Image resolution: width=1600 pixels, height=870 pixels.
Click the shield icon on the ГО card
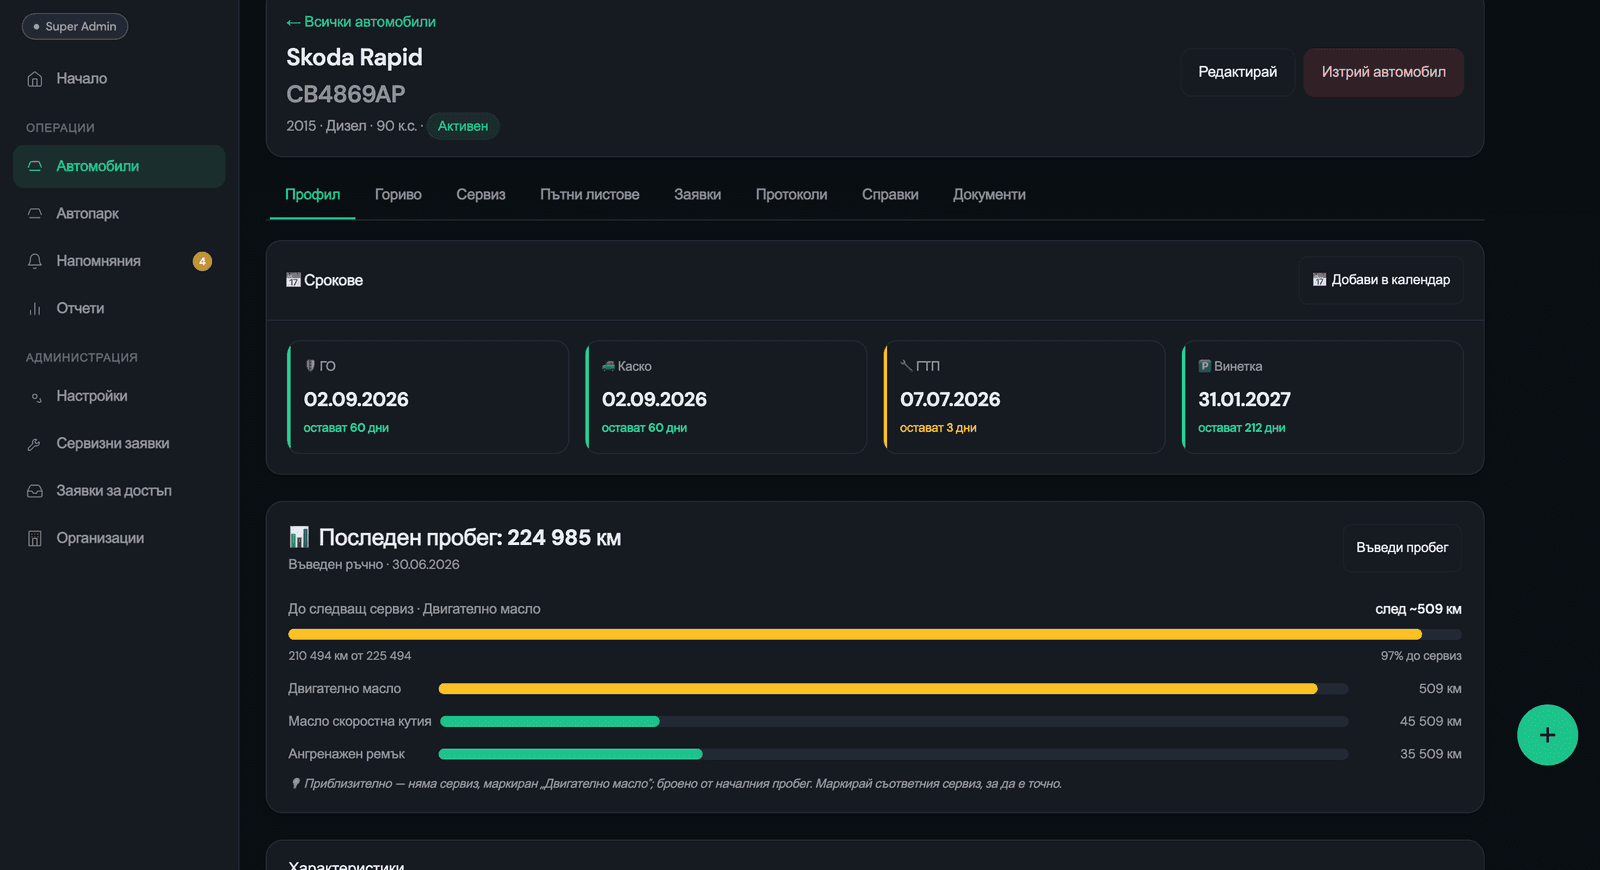[310, 366]
